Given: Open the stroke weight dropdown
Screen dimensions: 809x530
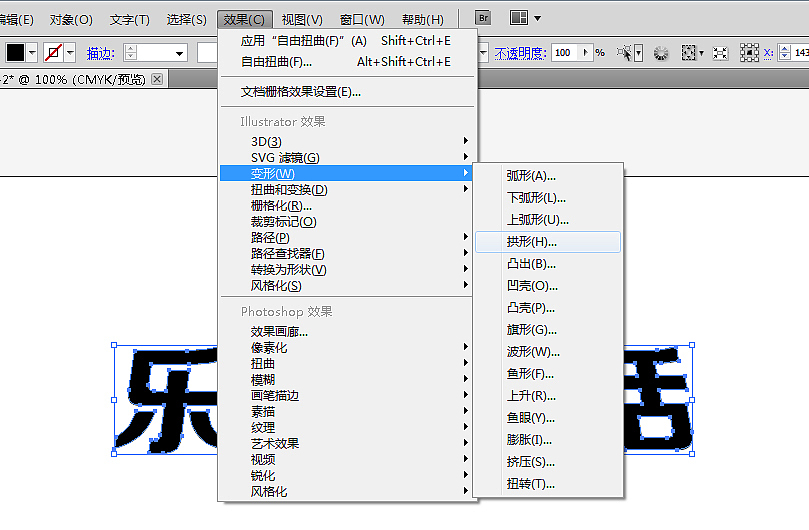Looking at the screenshot, I should tap(179, 53).
